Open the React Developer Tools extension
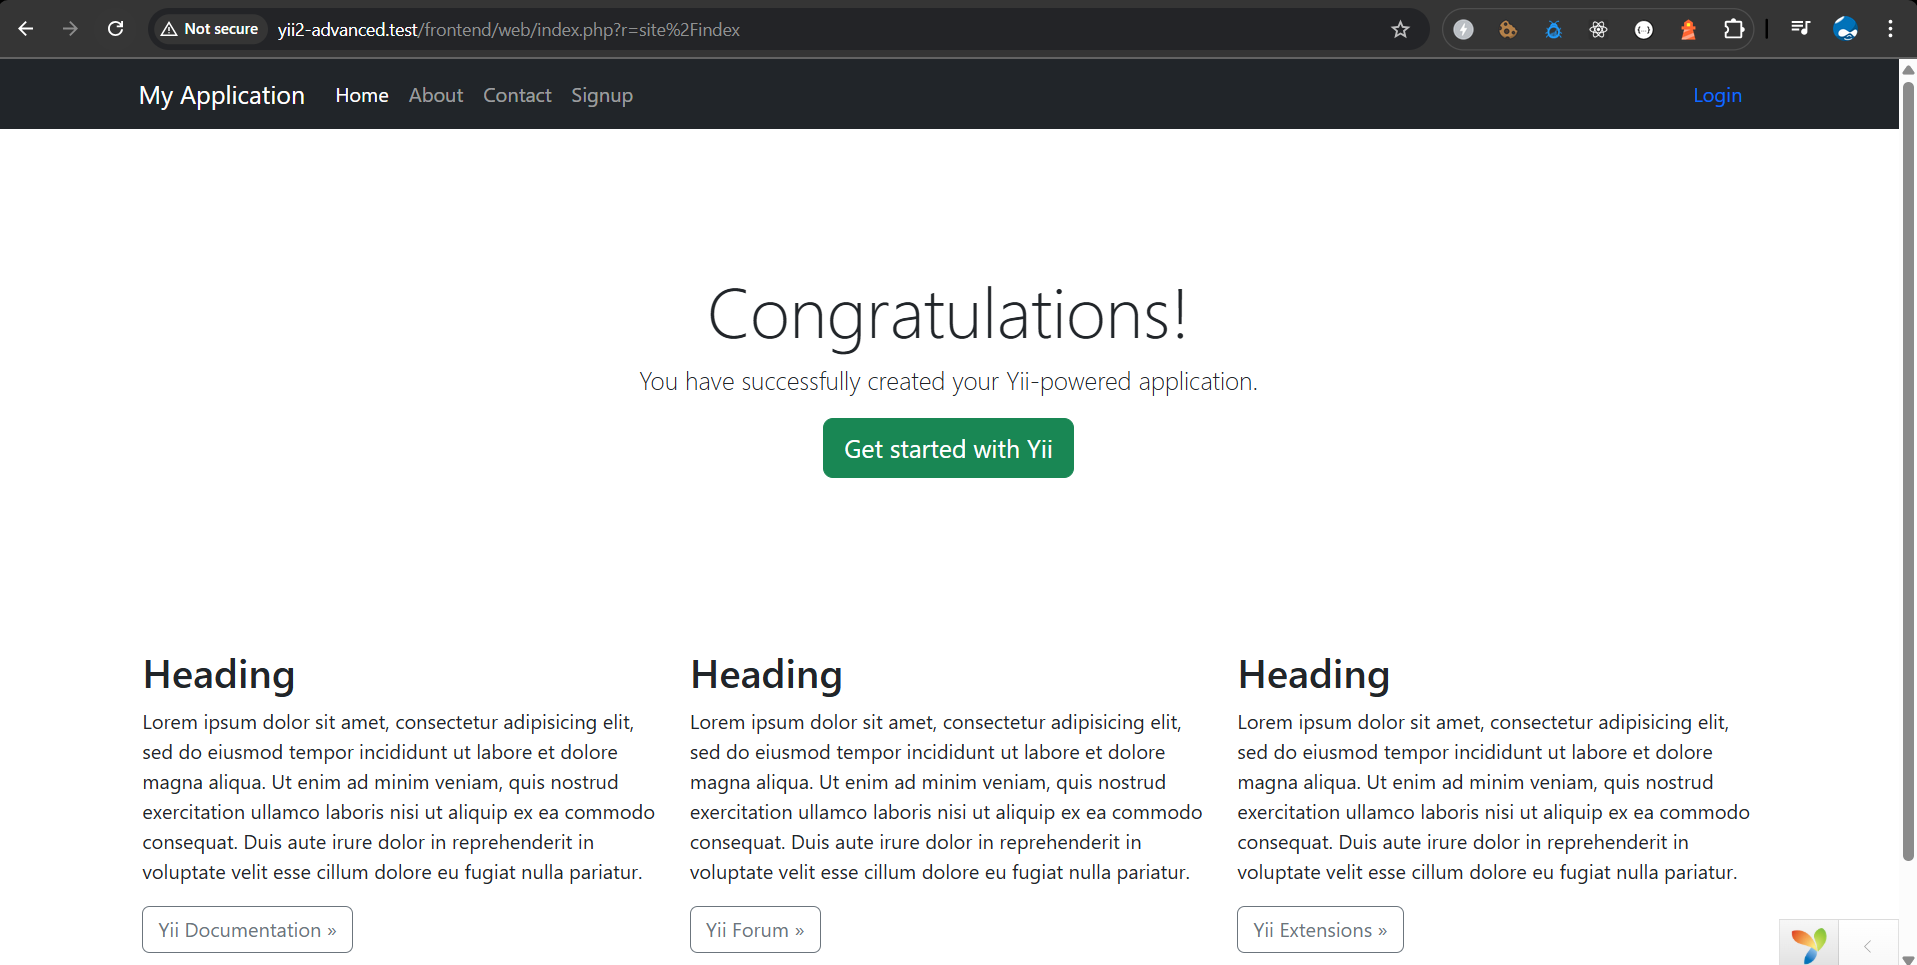 1598,29
